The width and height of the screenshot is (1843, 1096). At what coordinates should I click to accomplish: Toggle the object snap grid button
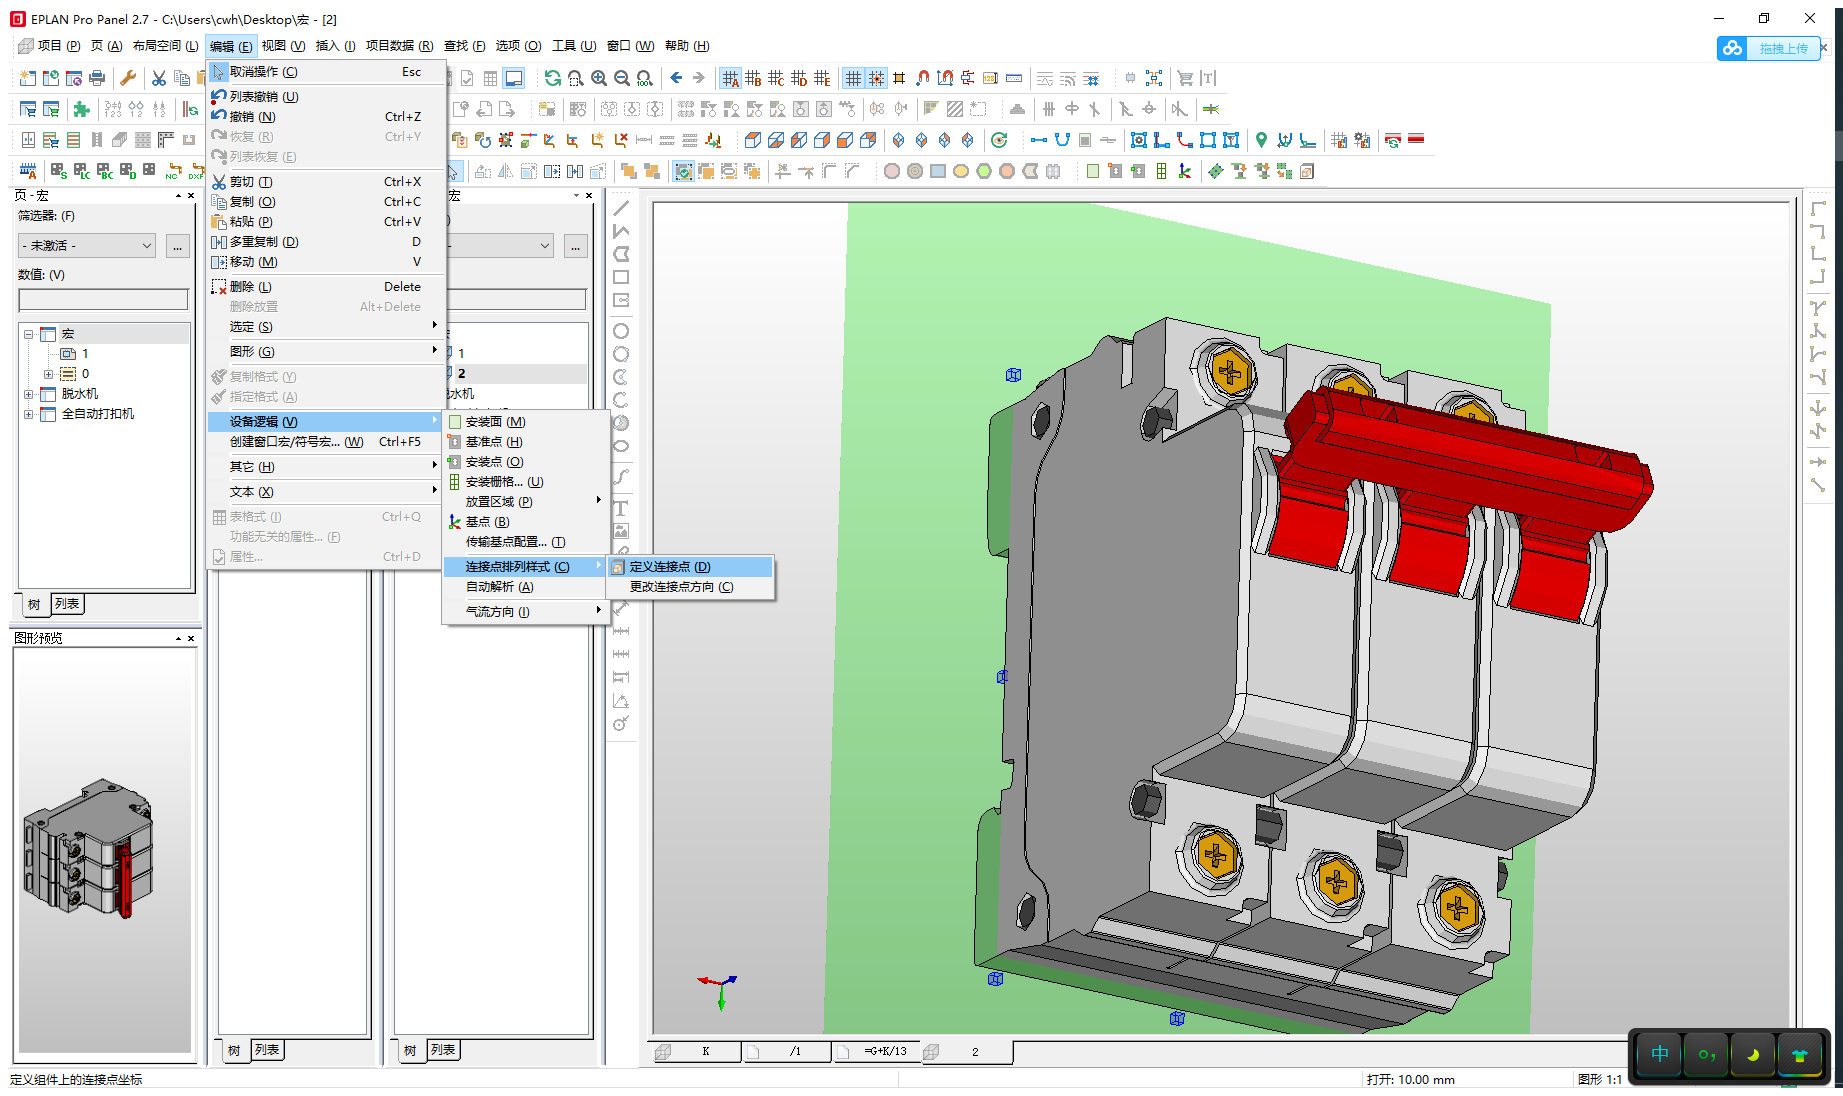tap(876, 78)
